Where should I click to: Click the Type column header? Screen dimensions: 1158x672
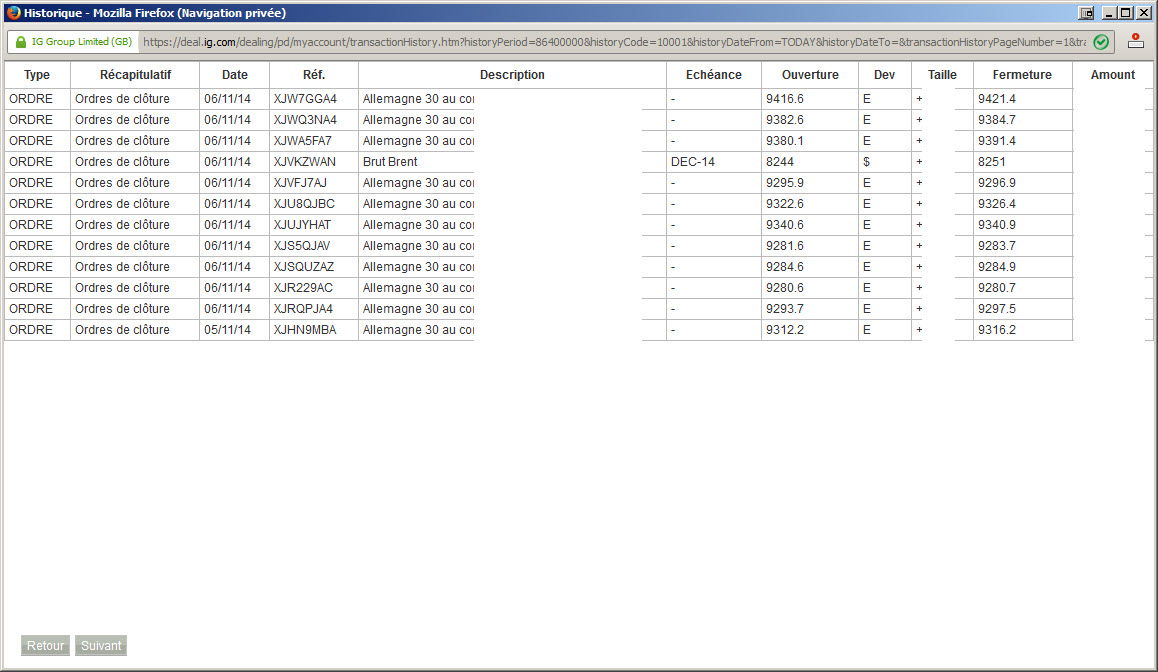click(x=37, y=75)
